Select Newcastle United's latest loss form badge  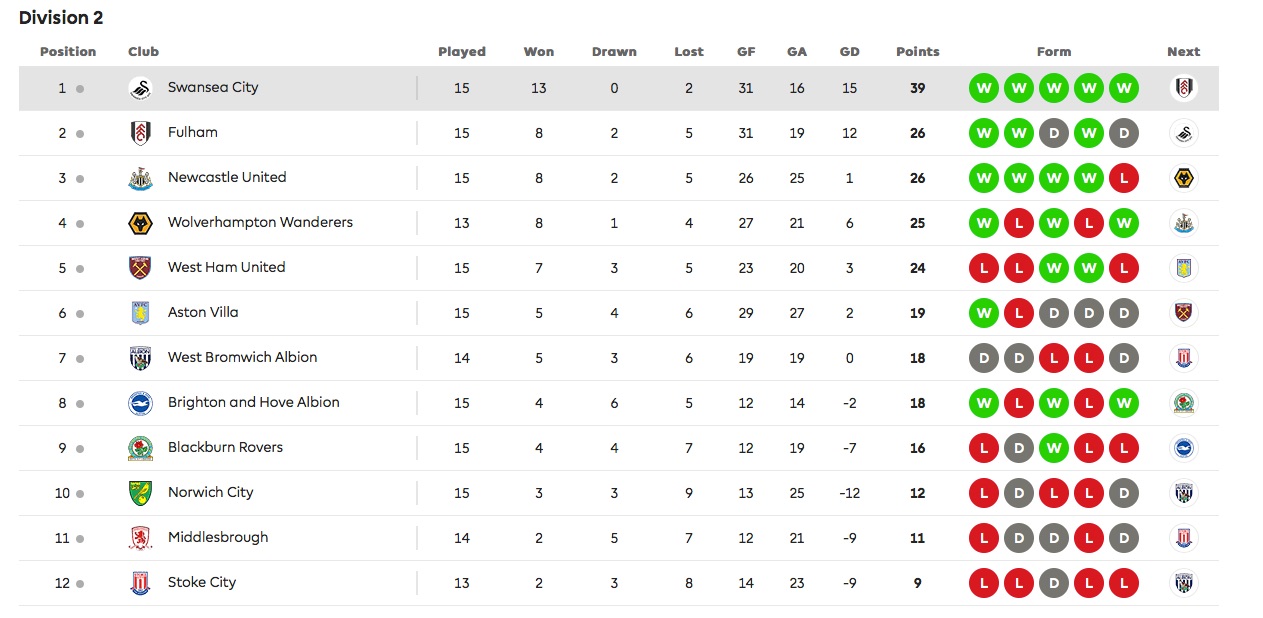click(1124, 179)
